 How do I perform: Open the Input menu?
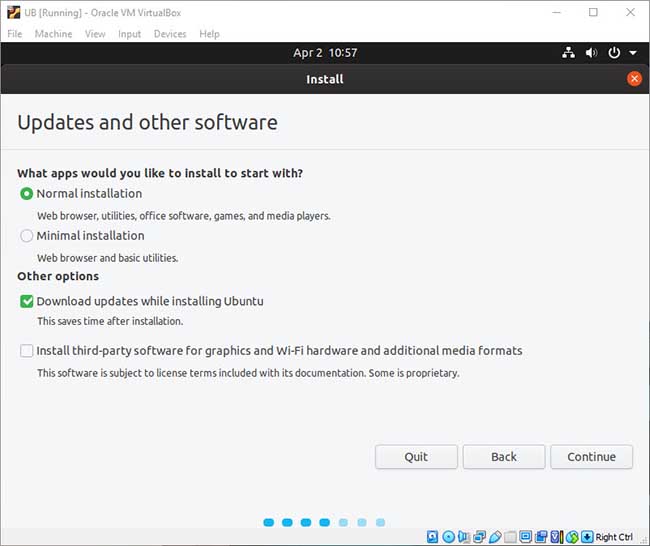[129, 34]
